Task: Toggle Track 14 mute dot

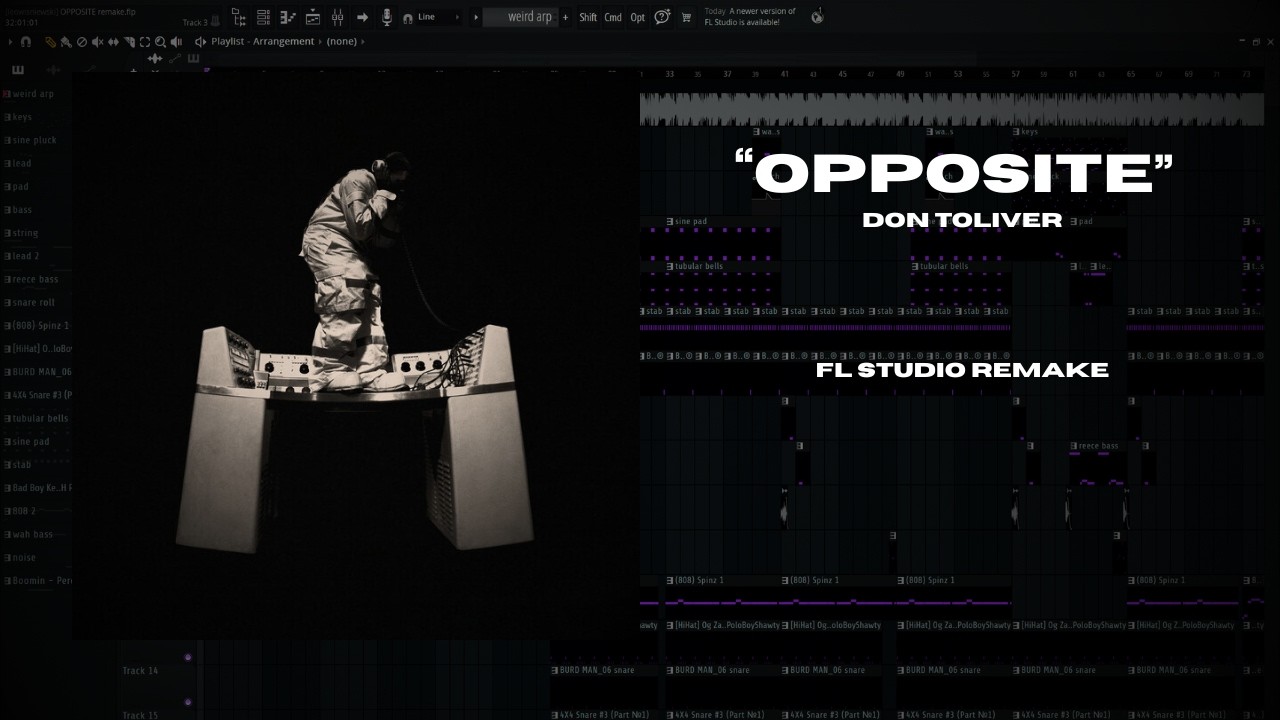Action: [x=187, y=657]
